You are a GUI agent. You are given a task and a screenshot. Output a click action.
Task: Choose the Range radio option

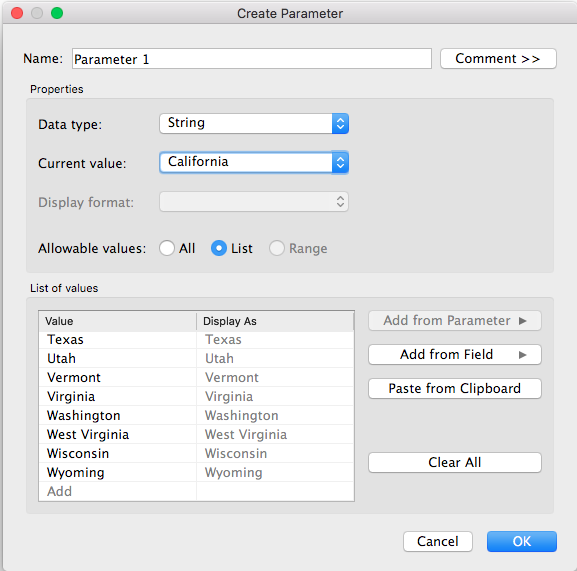click(277, 248)
